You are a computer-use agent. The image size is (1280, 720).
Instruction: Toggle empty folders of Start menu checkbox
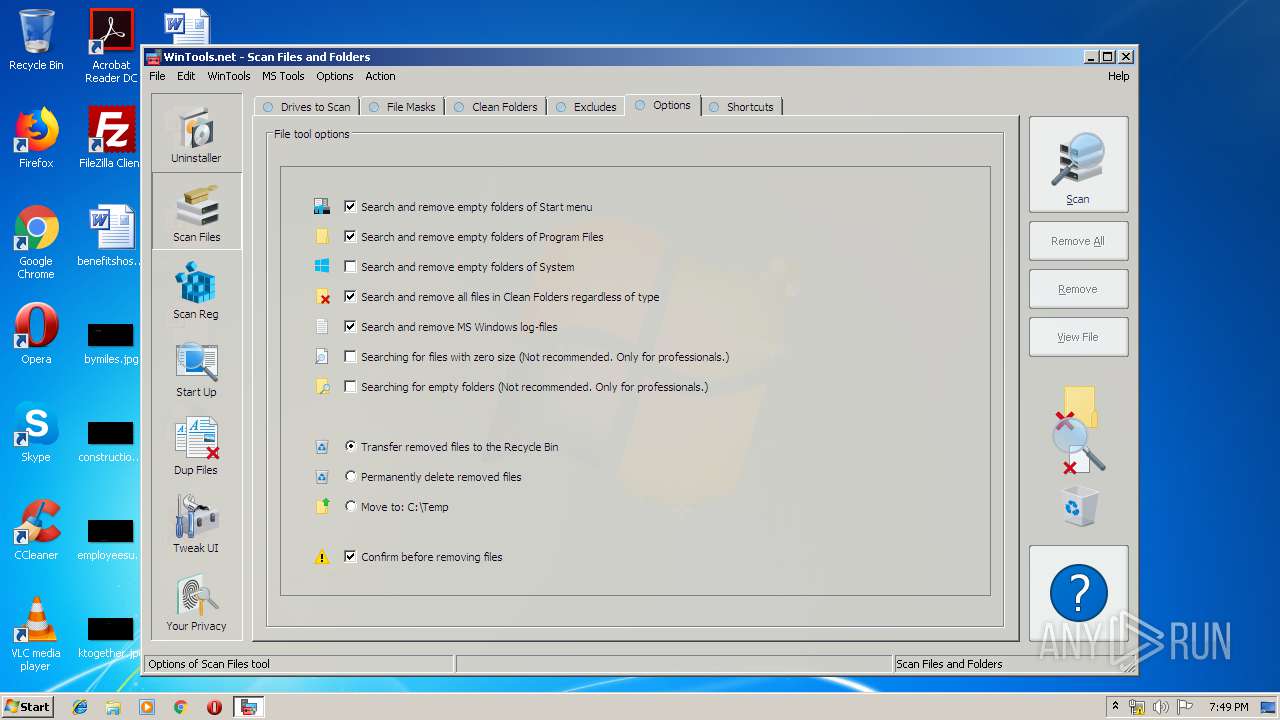[350, 207]
